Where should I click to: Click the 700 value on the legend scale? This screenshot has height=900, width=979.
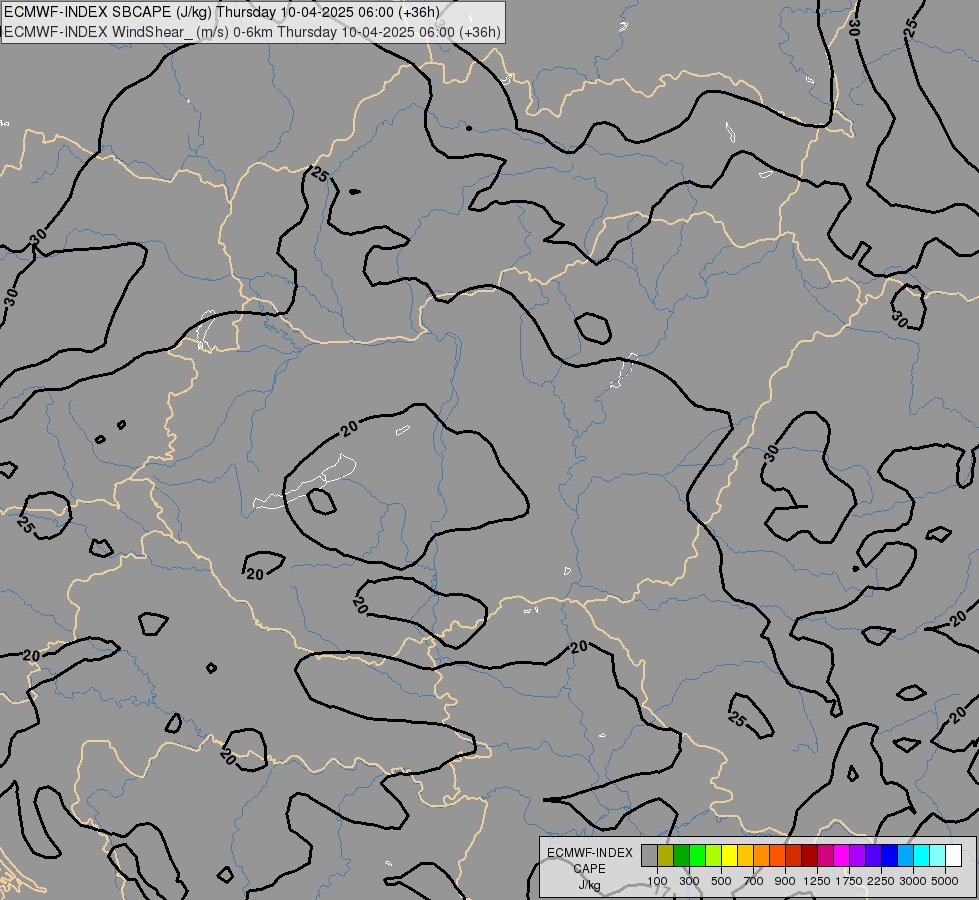(x=754, y=881)
